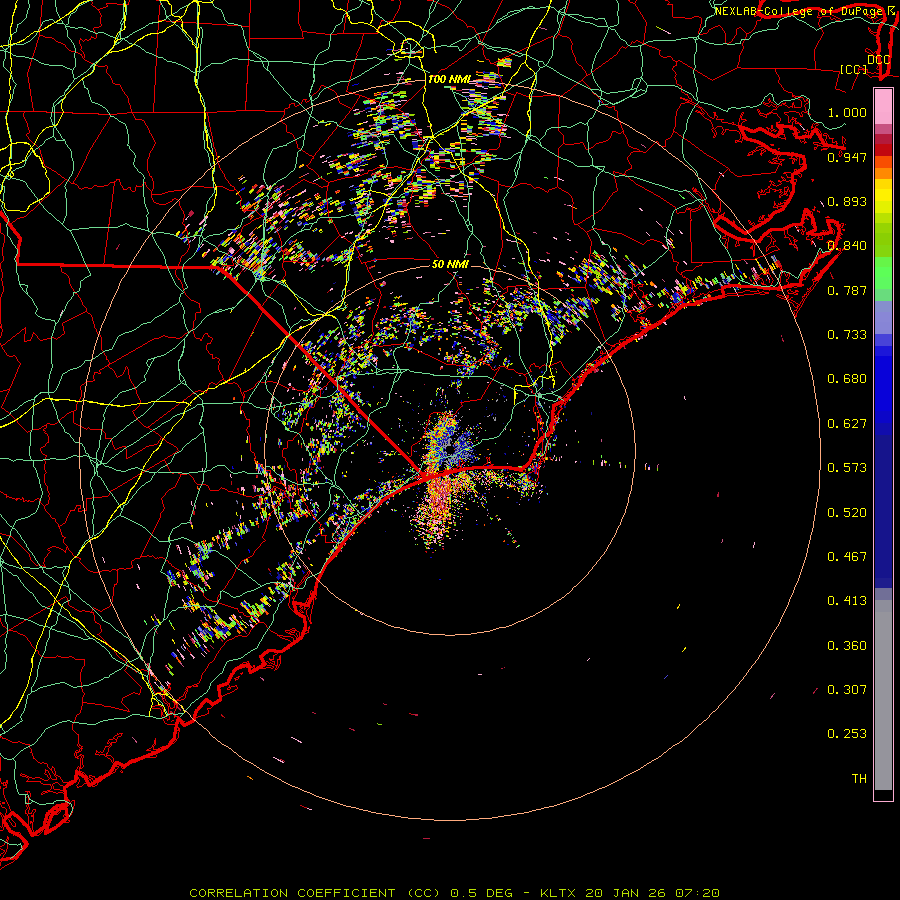Click the 0.893 scale label
Image resolution: width=900 pixels, height=900 pixels.
click(847, 201)
